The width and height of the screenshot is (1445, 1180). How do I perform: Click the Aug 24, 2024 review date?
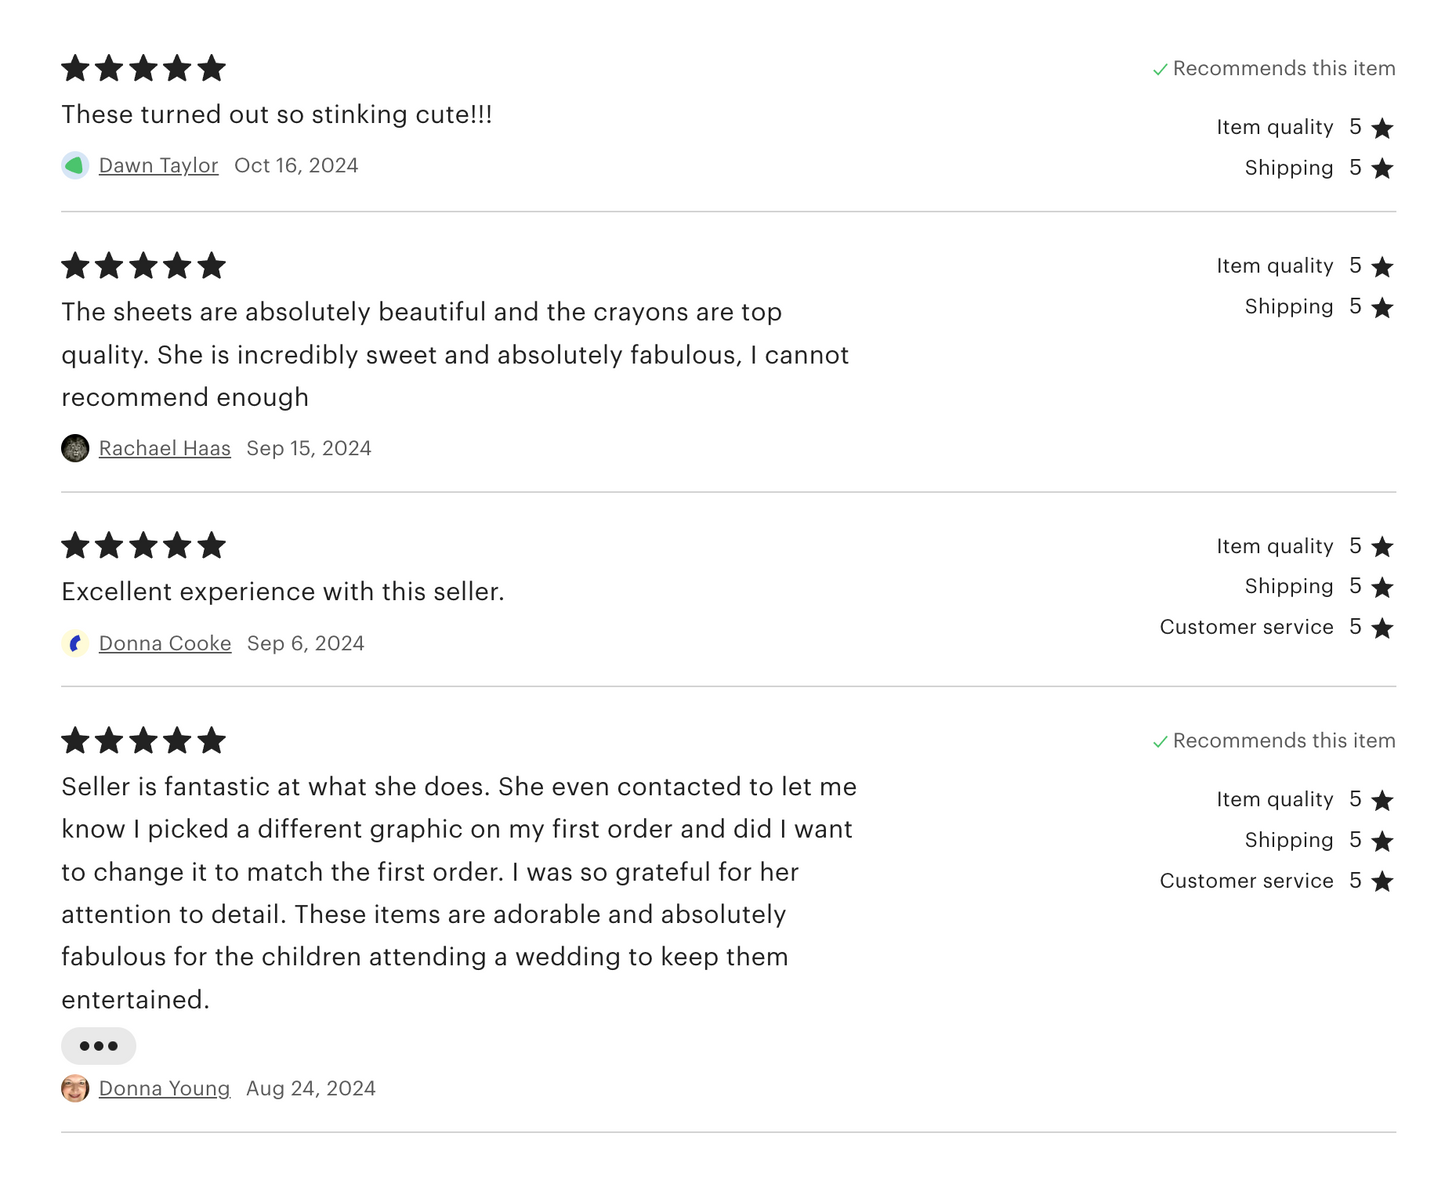(311, 1089)
